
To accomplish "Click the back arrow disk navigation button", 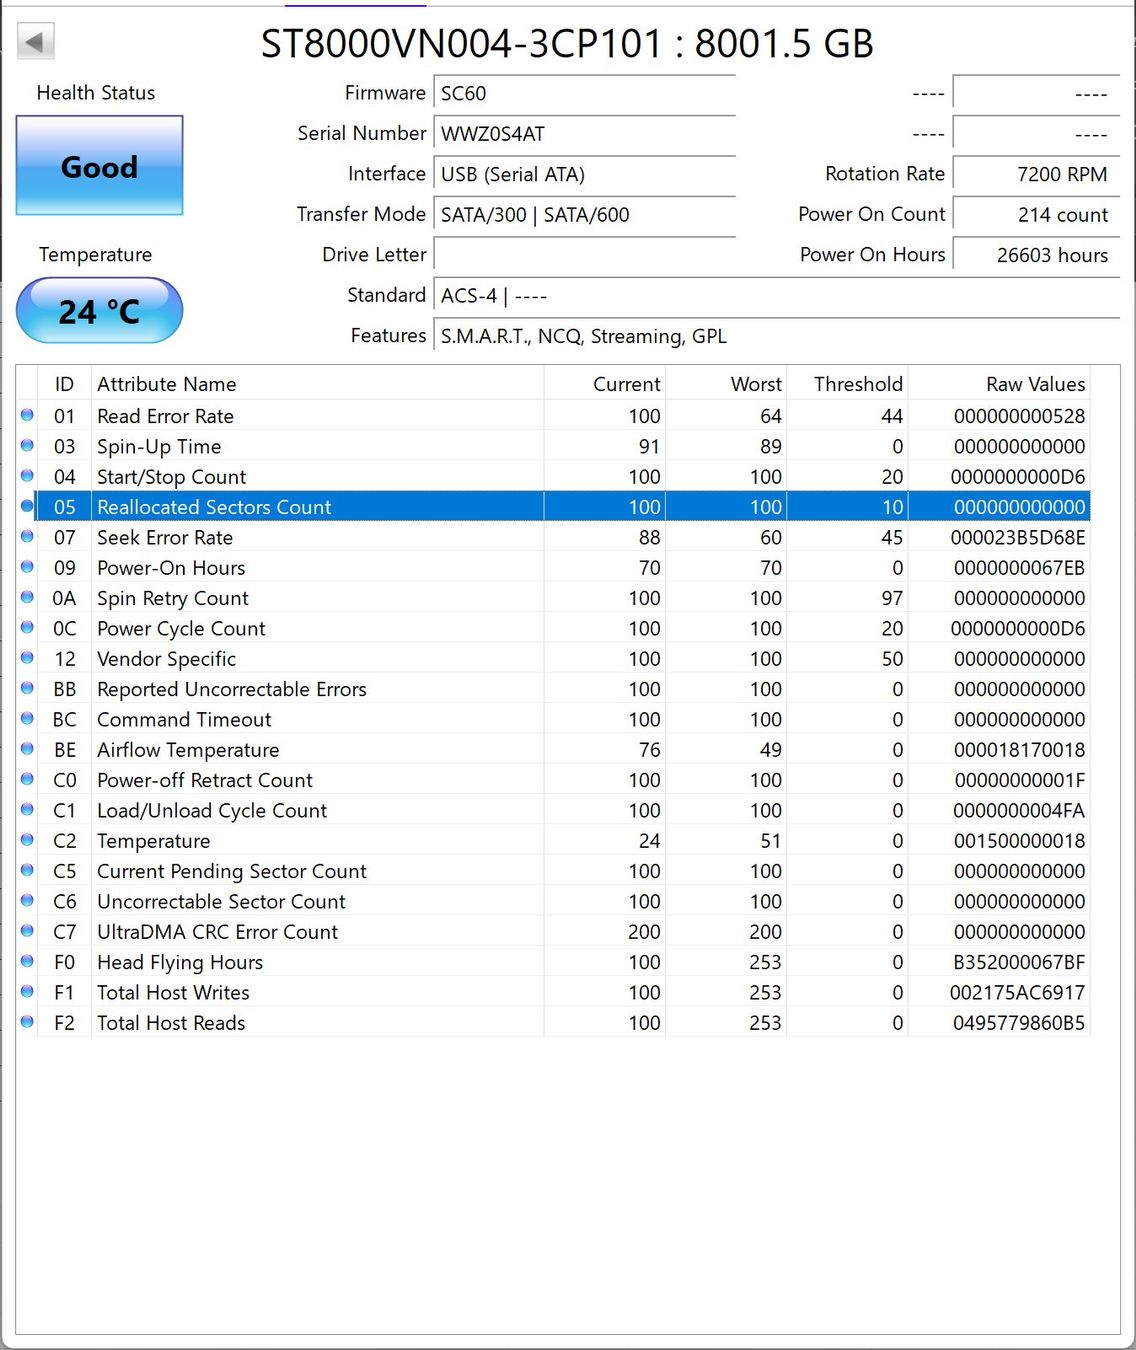I will pyautogui.click(x=35, y=42).
